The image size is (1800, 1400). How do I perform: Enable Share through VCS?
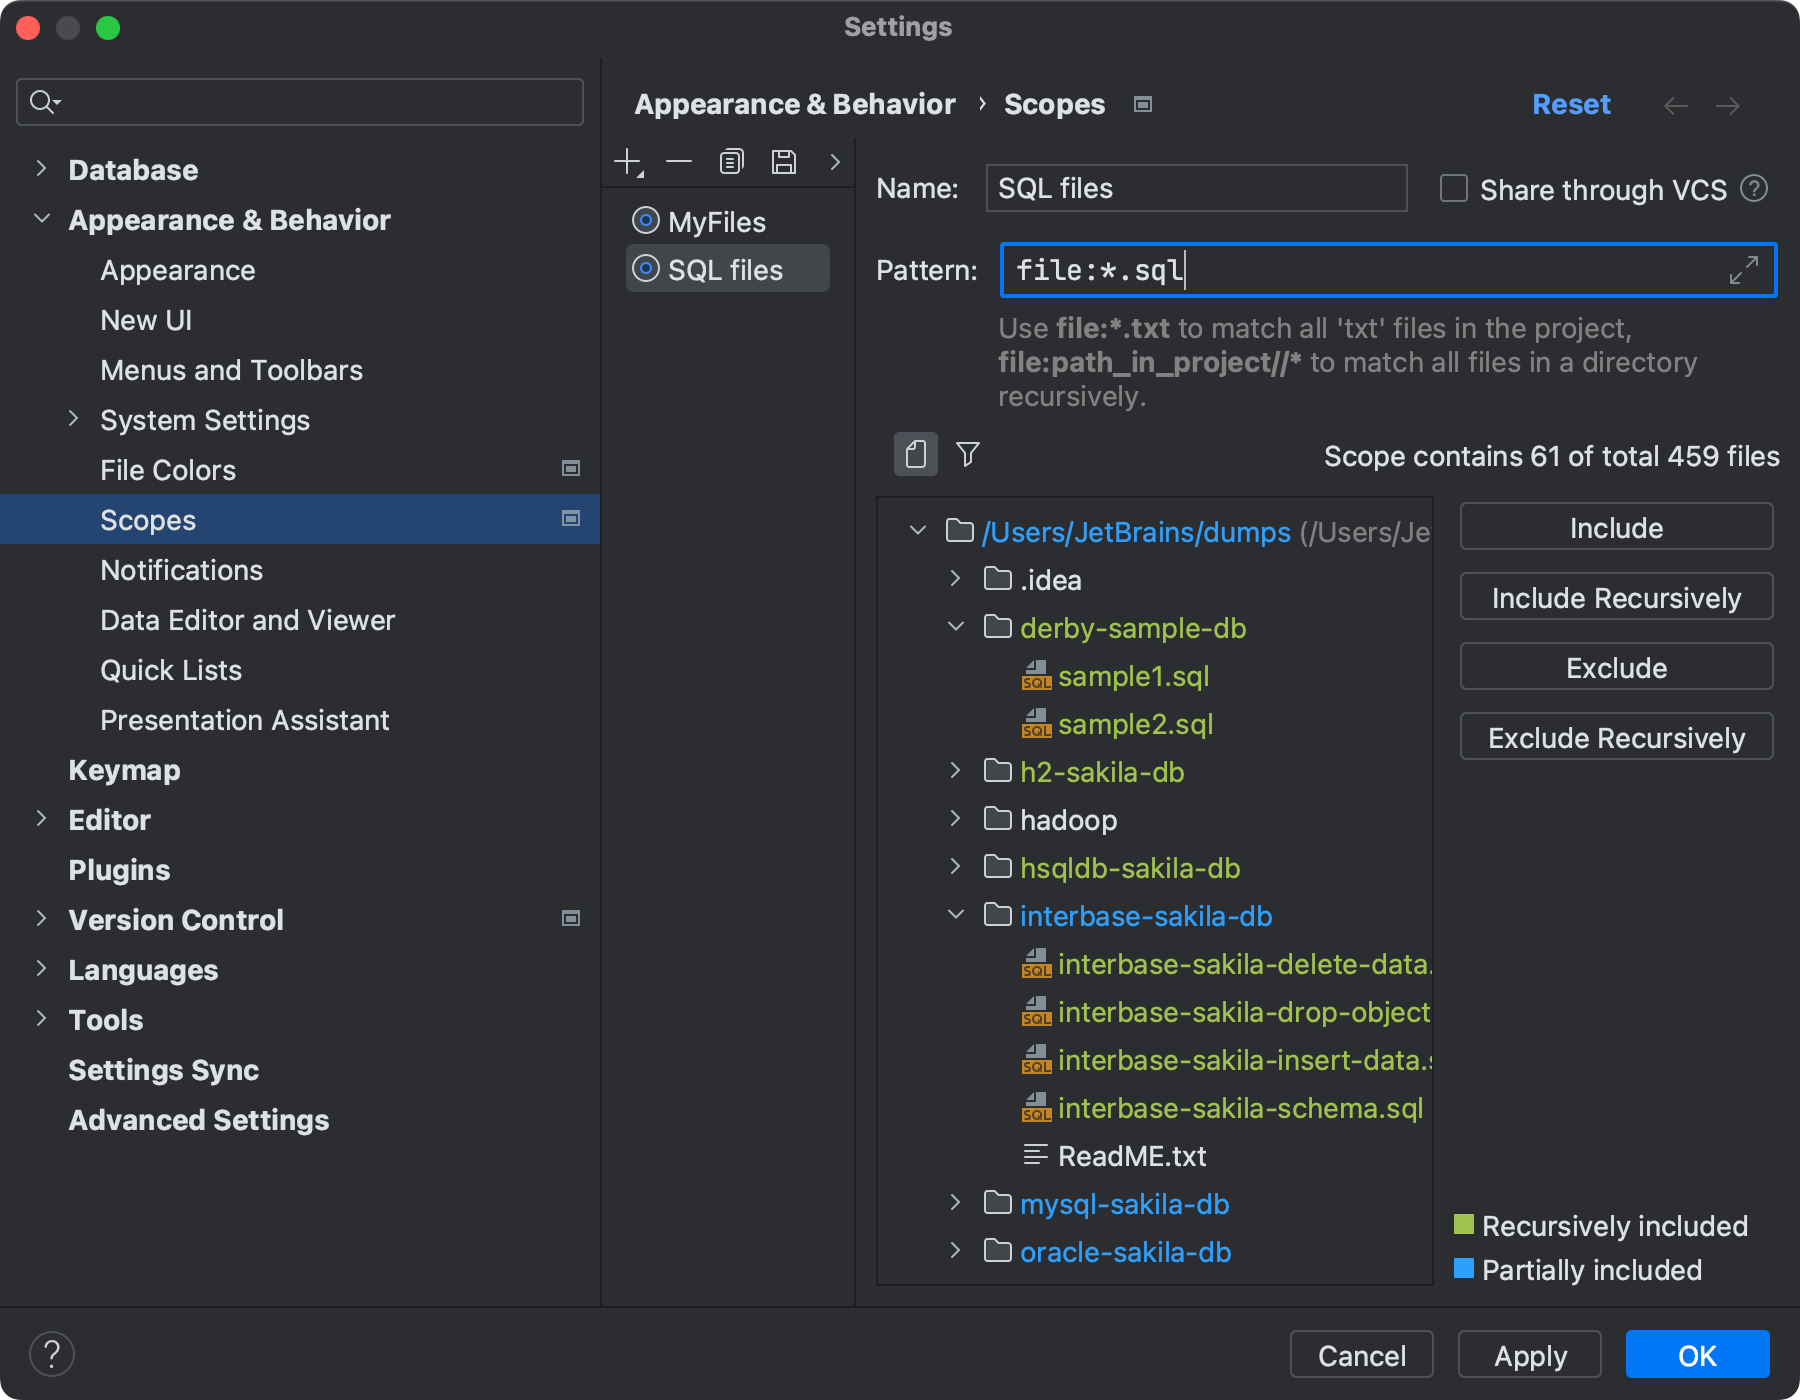[x=1452, y=189]
